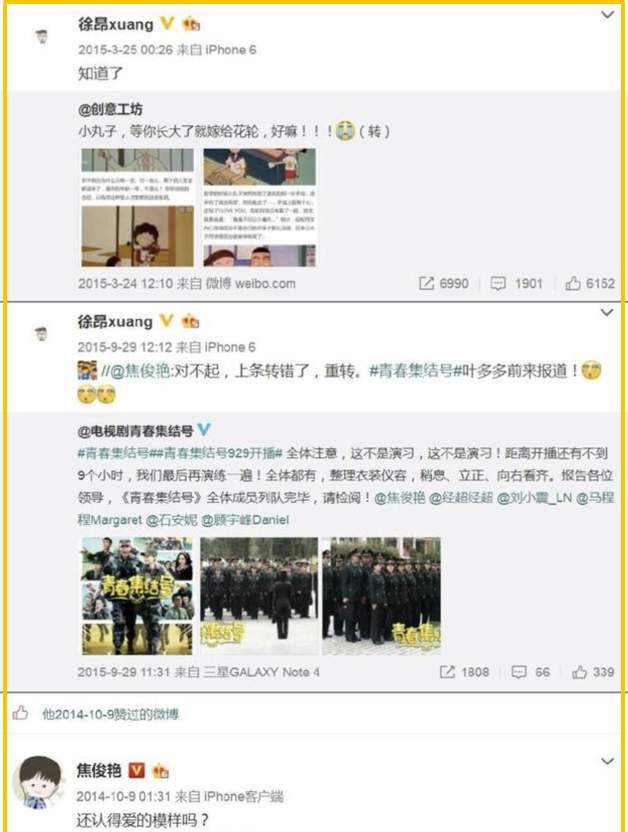Open @焦俊艳 mention in repost text
Screen dimensions: 628x832
pyautogui.click(x=140, y=370)
